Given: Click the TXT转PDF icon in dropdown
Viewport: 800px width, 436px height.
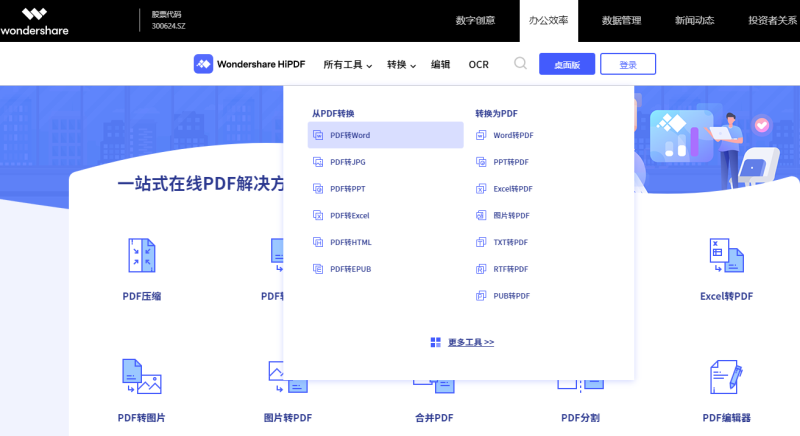Looking at the screenshot, I should pos(481,242).
